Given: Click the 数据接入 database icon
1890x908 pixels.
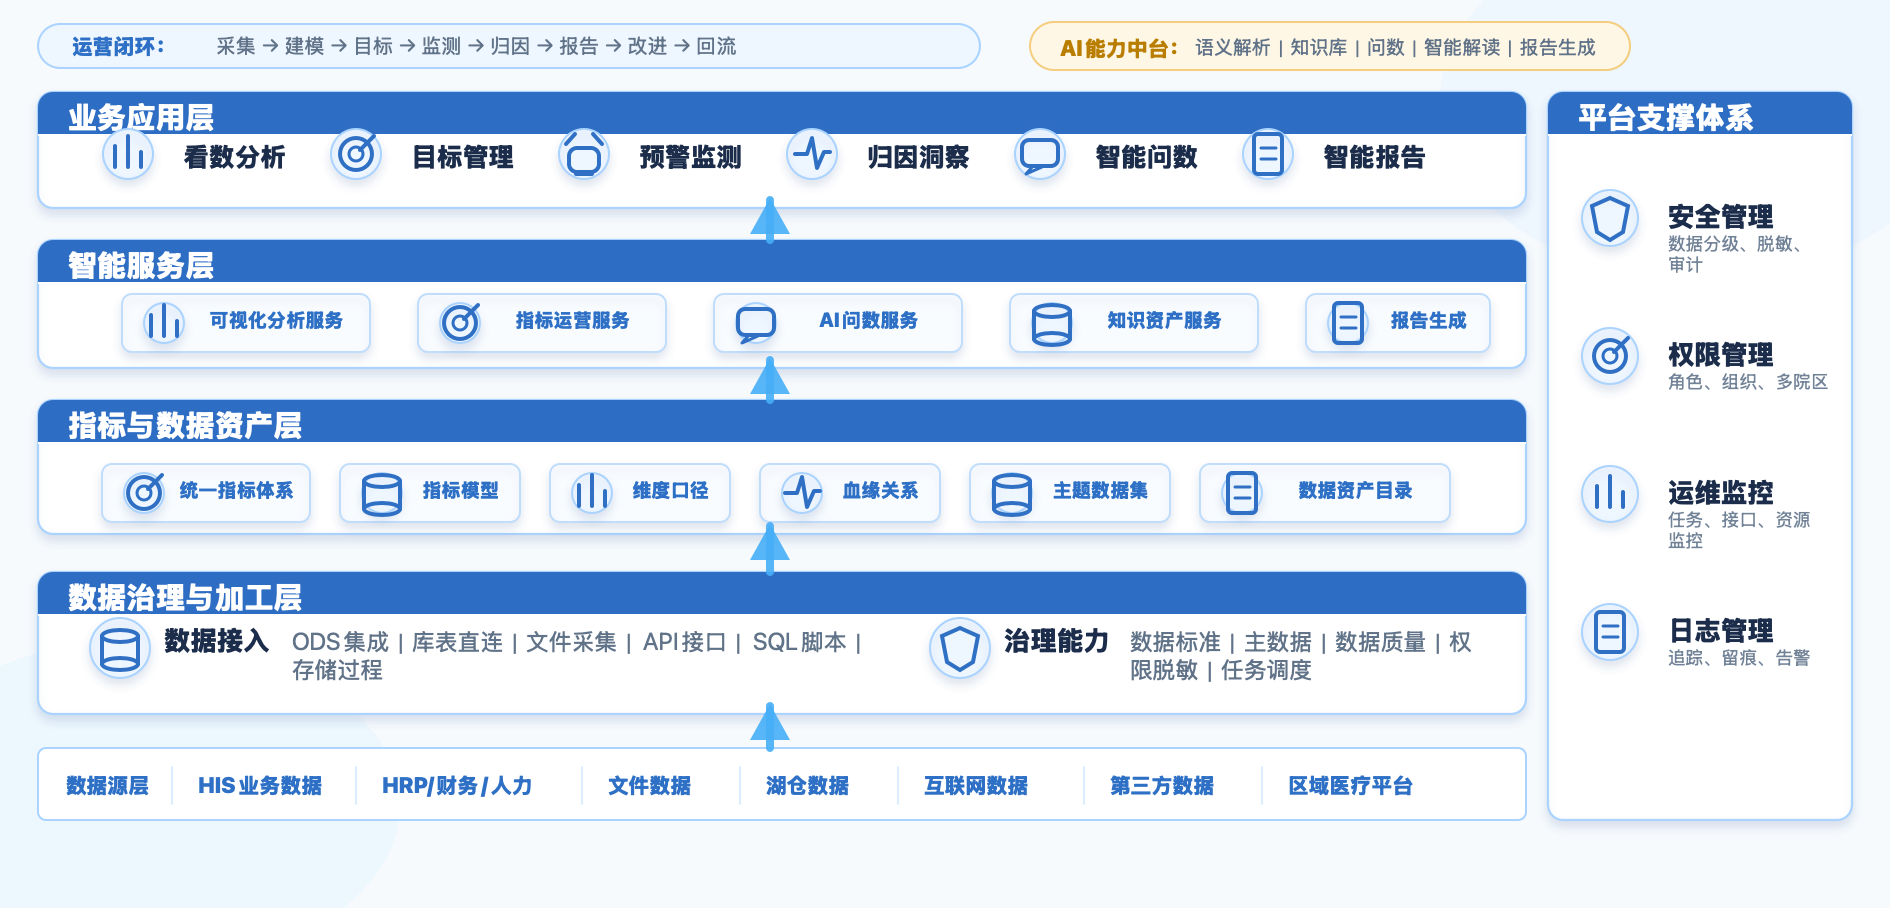Looking at the screenshot, I should click(x=120, y=648).
